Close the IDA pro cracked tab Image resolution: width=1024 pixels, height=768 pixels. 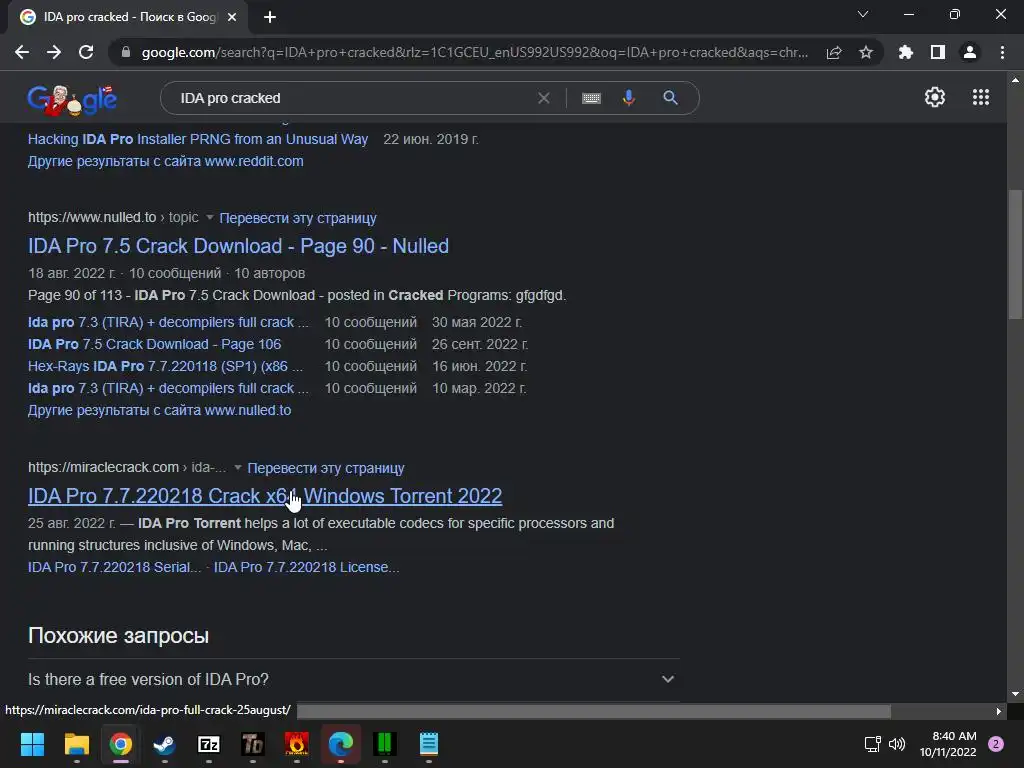point(232,17)
